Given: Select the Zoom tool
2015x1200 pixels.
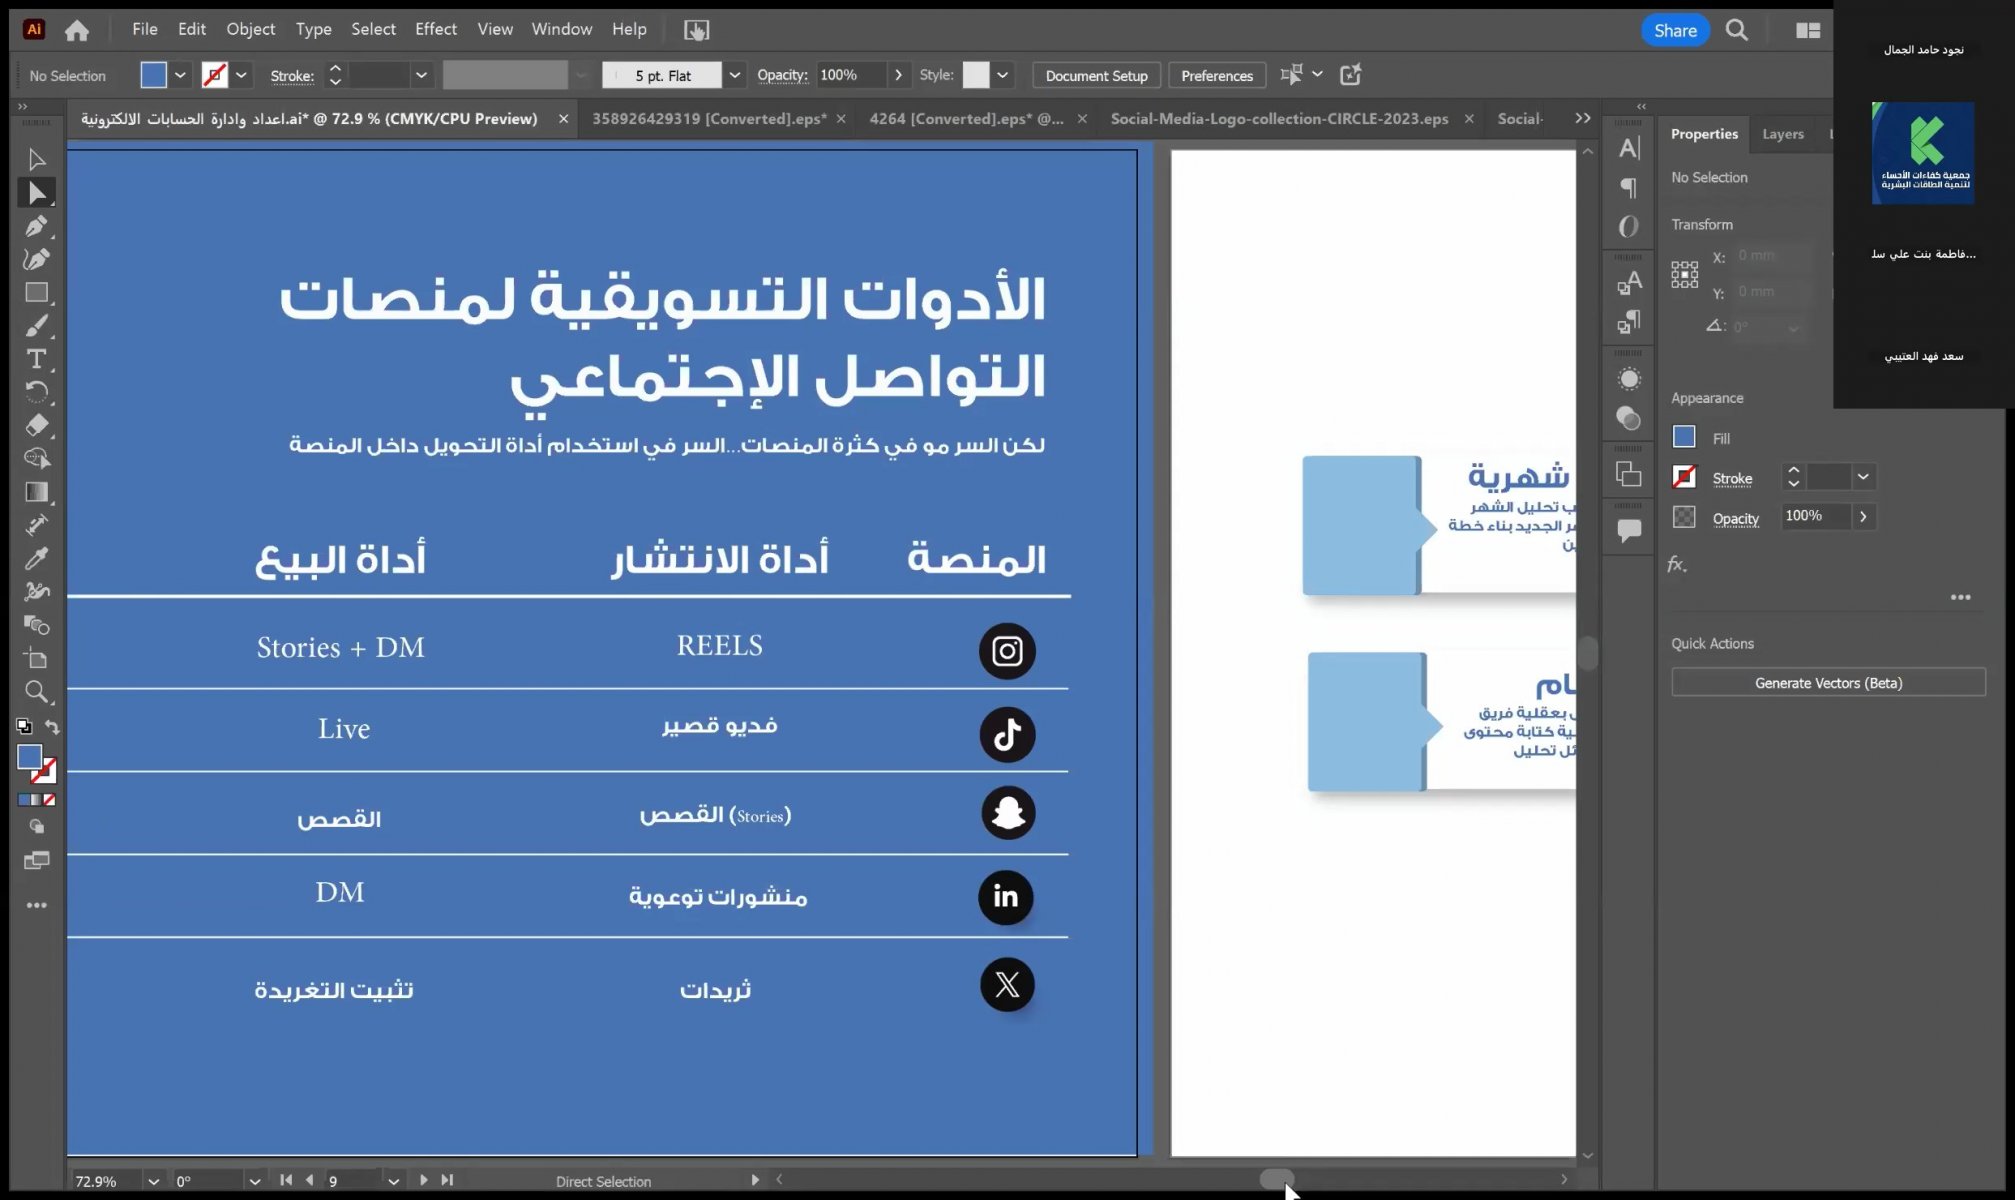Looking at the screenshot, I should (36, 691).
